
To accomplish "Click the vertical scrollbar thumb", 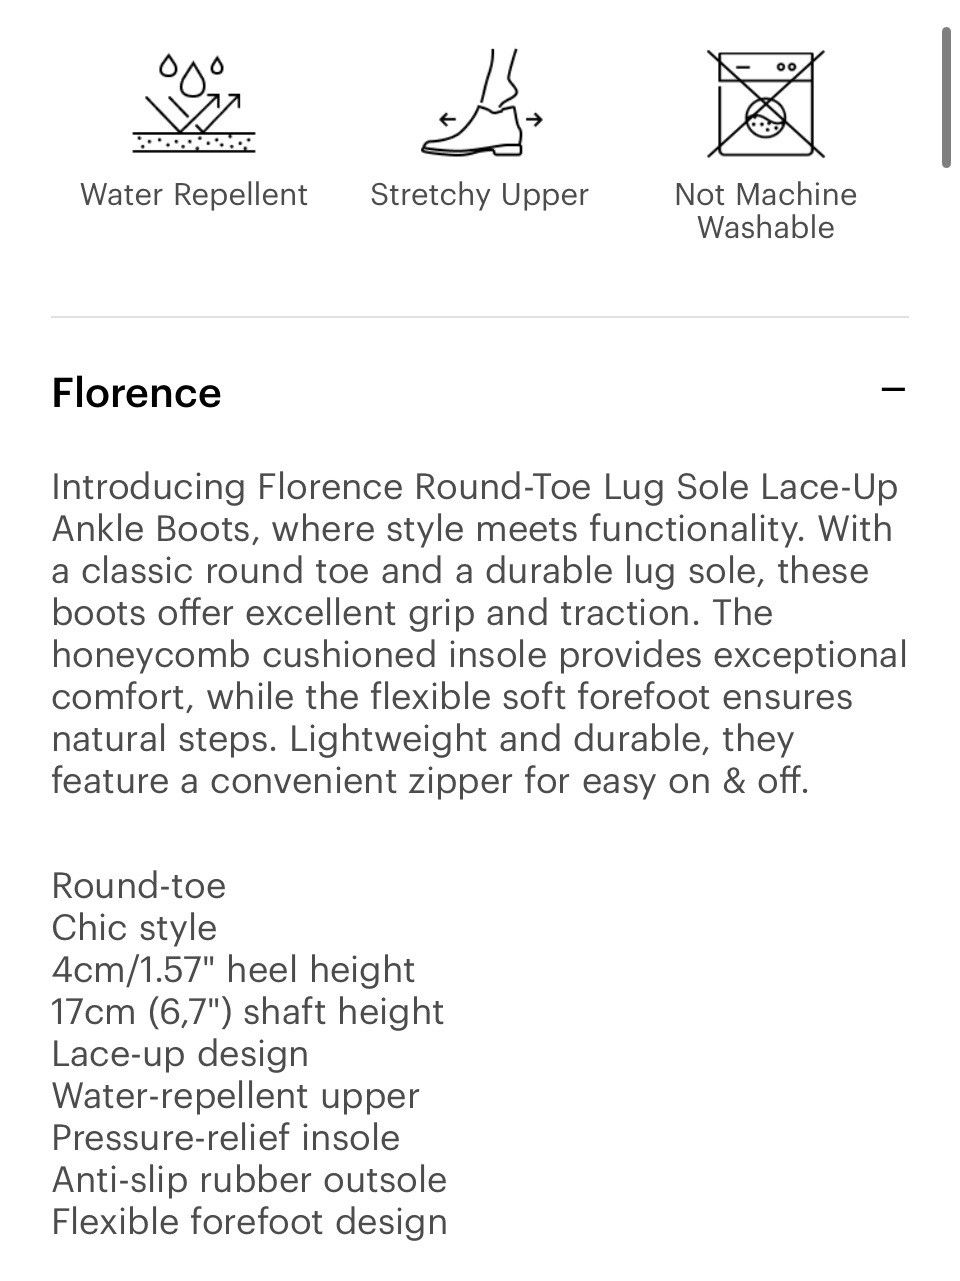I will click(946, 98).
